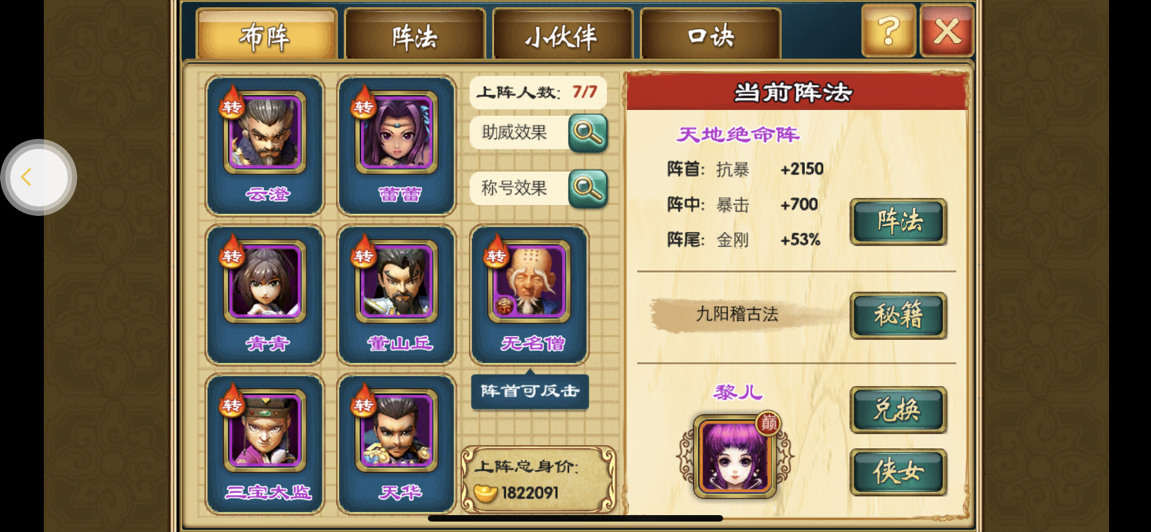Select the 无名僧 hero portrait
The height and width of the screenshot is (532, 1151).
[529, 282]
